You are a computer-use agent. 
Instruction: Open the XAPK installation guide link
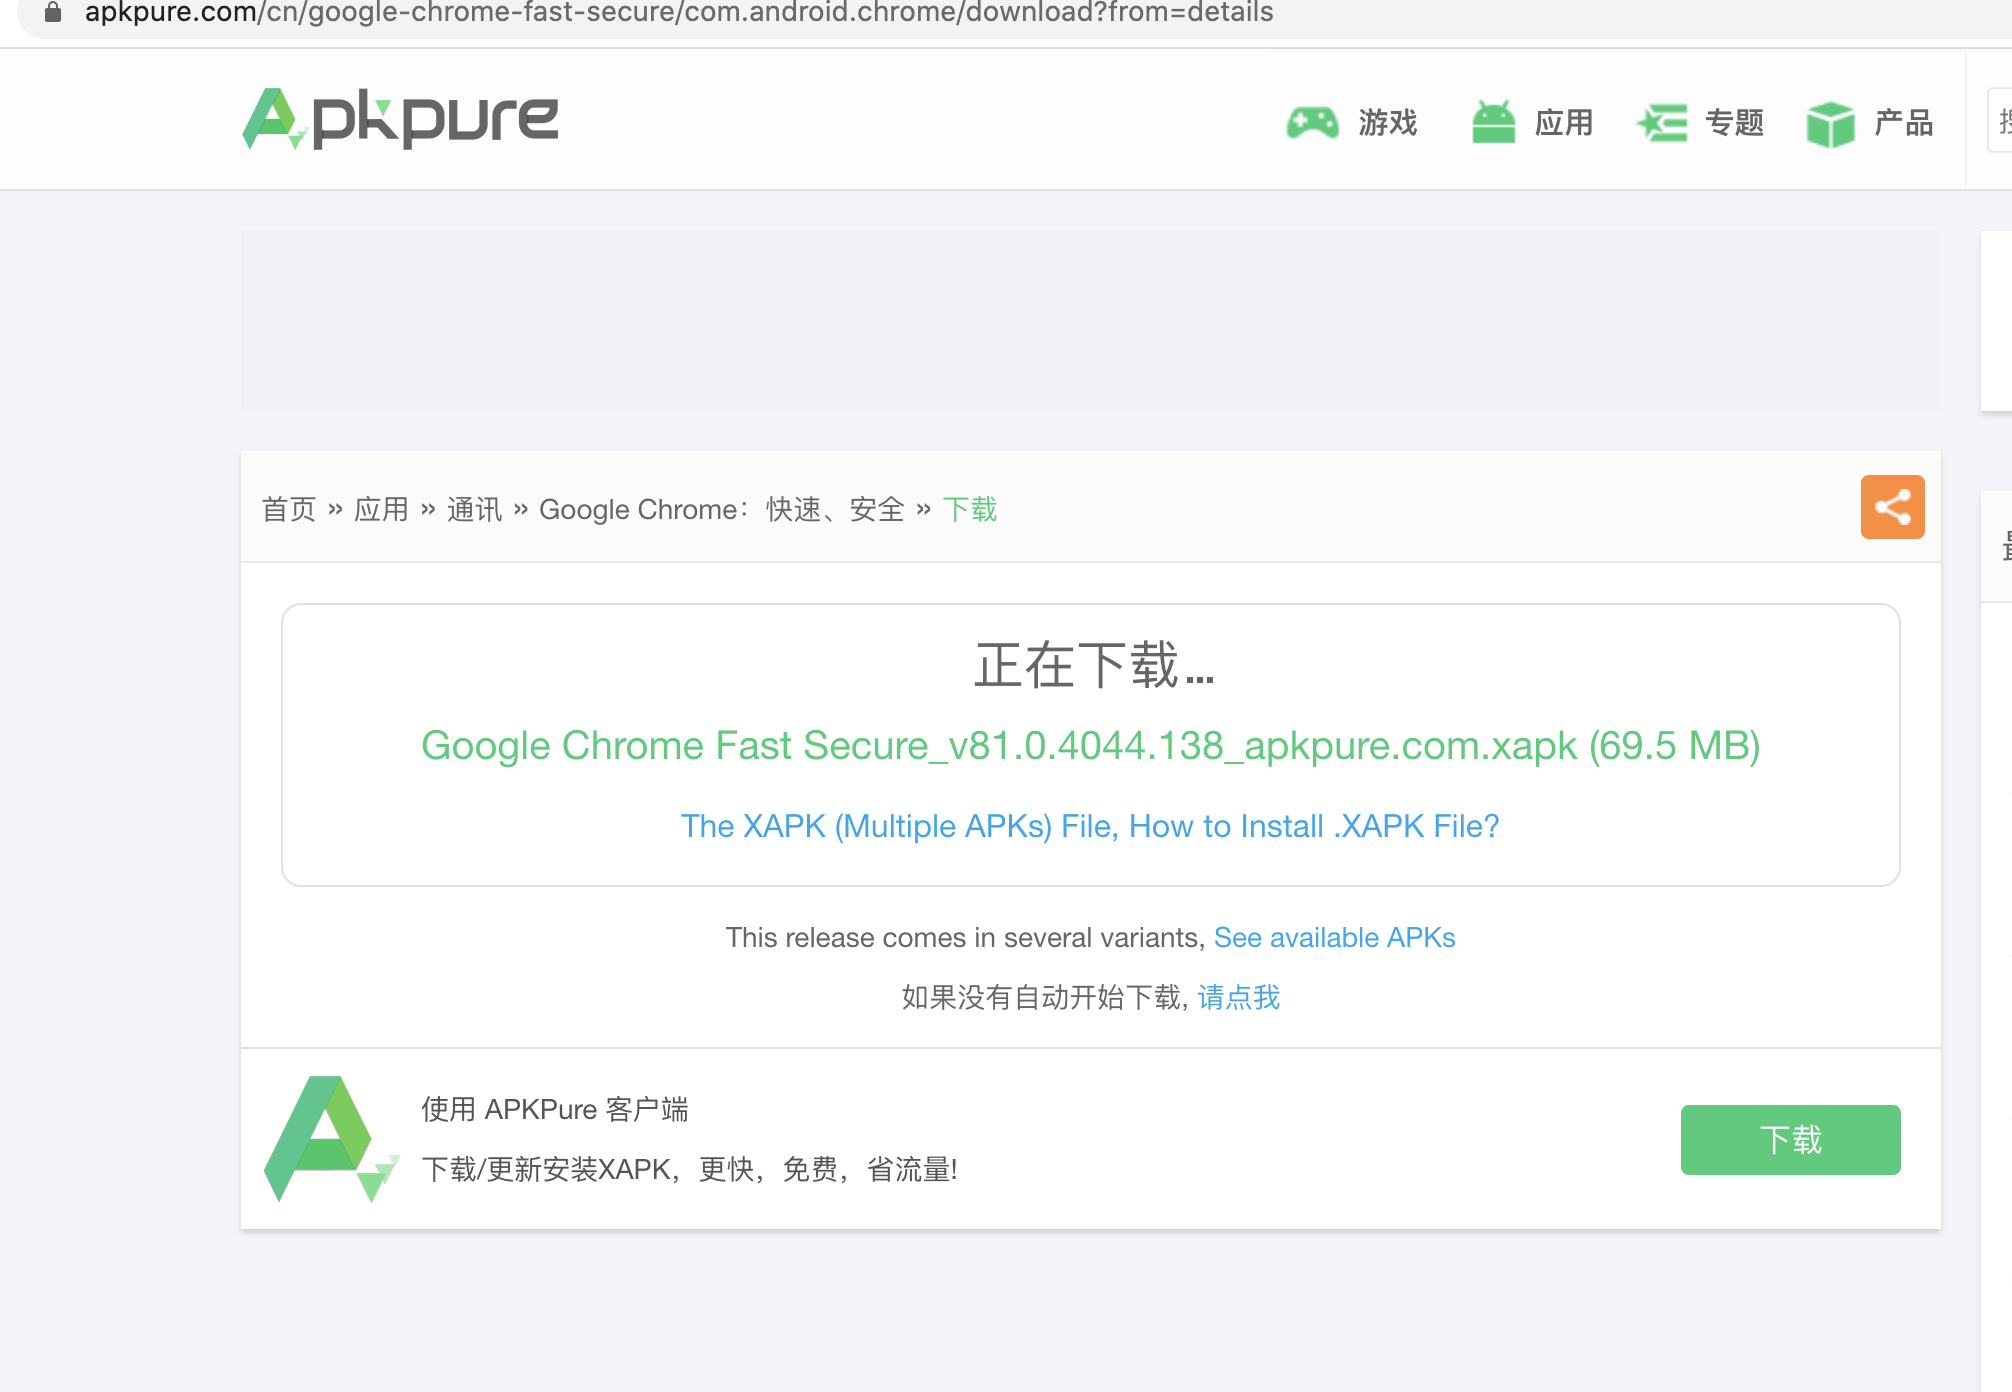(1090, 826)
